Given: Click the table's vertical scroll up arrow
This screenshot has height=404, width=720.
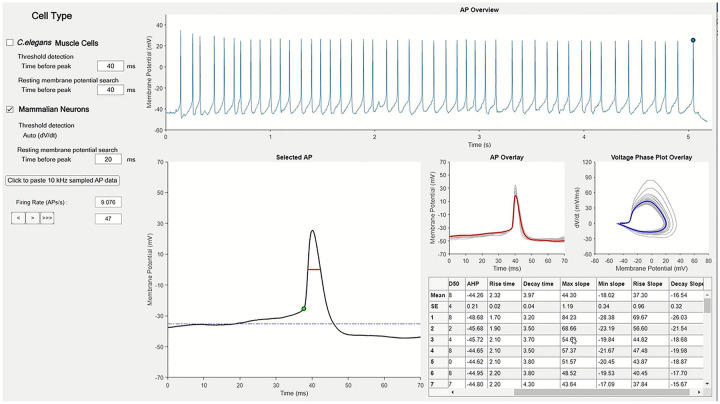Looking at the screenshot, I should pos(707,294).
